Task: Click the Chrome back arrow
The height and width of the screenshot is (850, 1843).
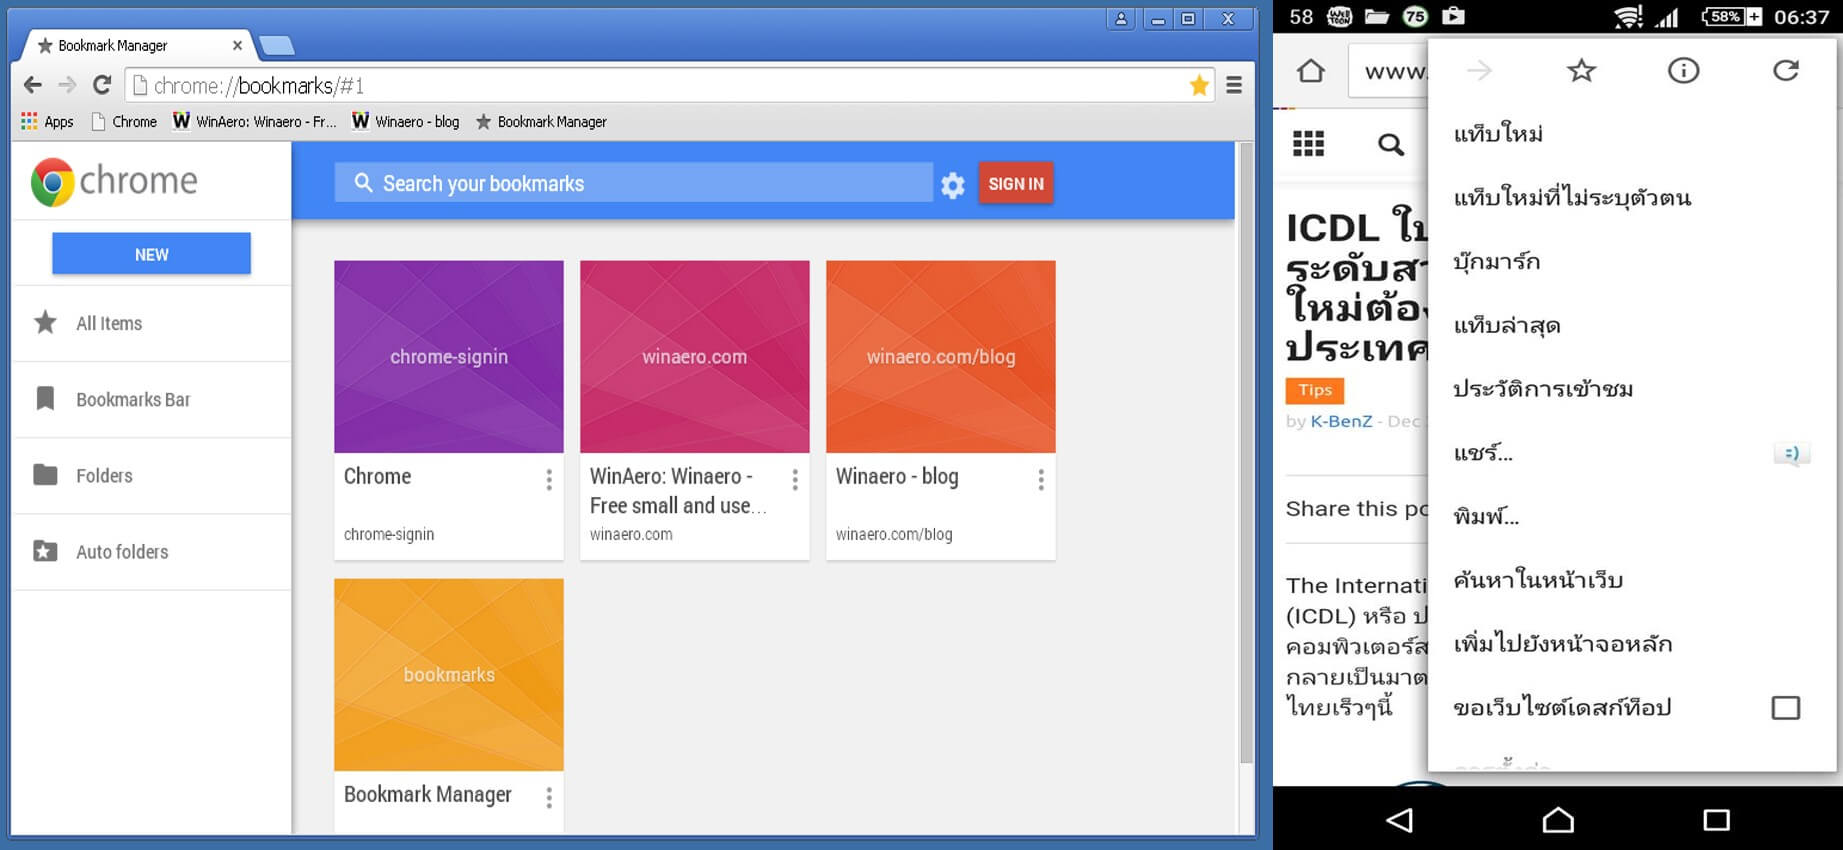Action: point(32,85)
